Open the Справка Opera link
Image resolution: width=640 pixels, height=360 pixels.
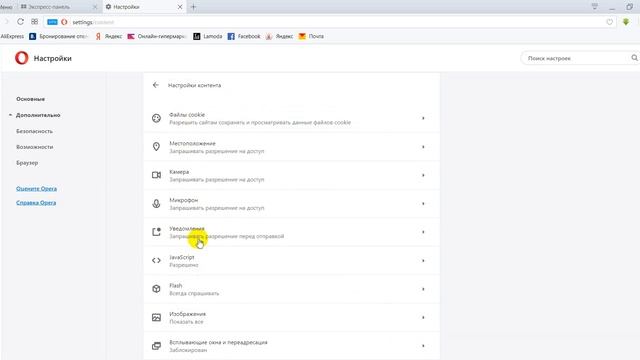pos(36,202)
